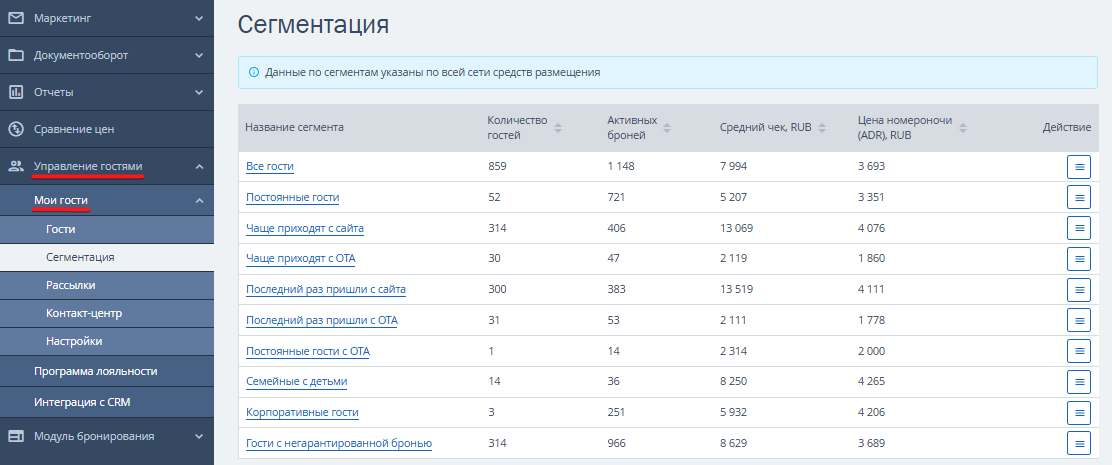The height and width of the screenshot is (465, 1112).
Task: Open action menu for Последний раз пришли с сайта
Action: (x=1079, y=289)
